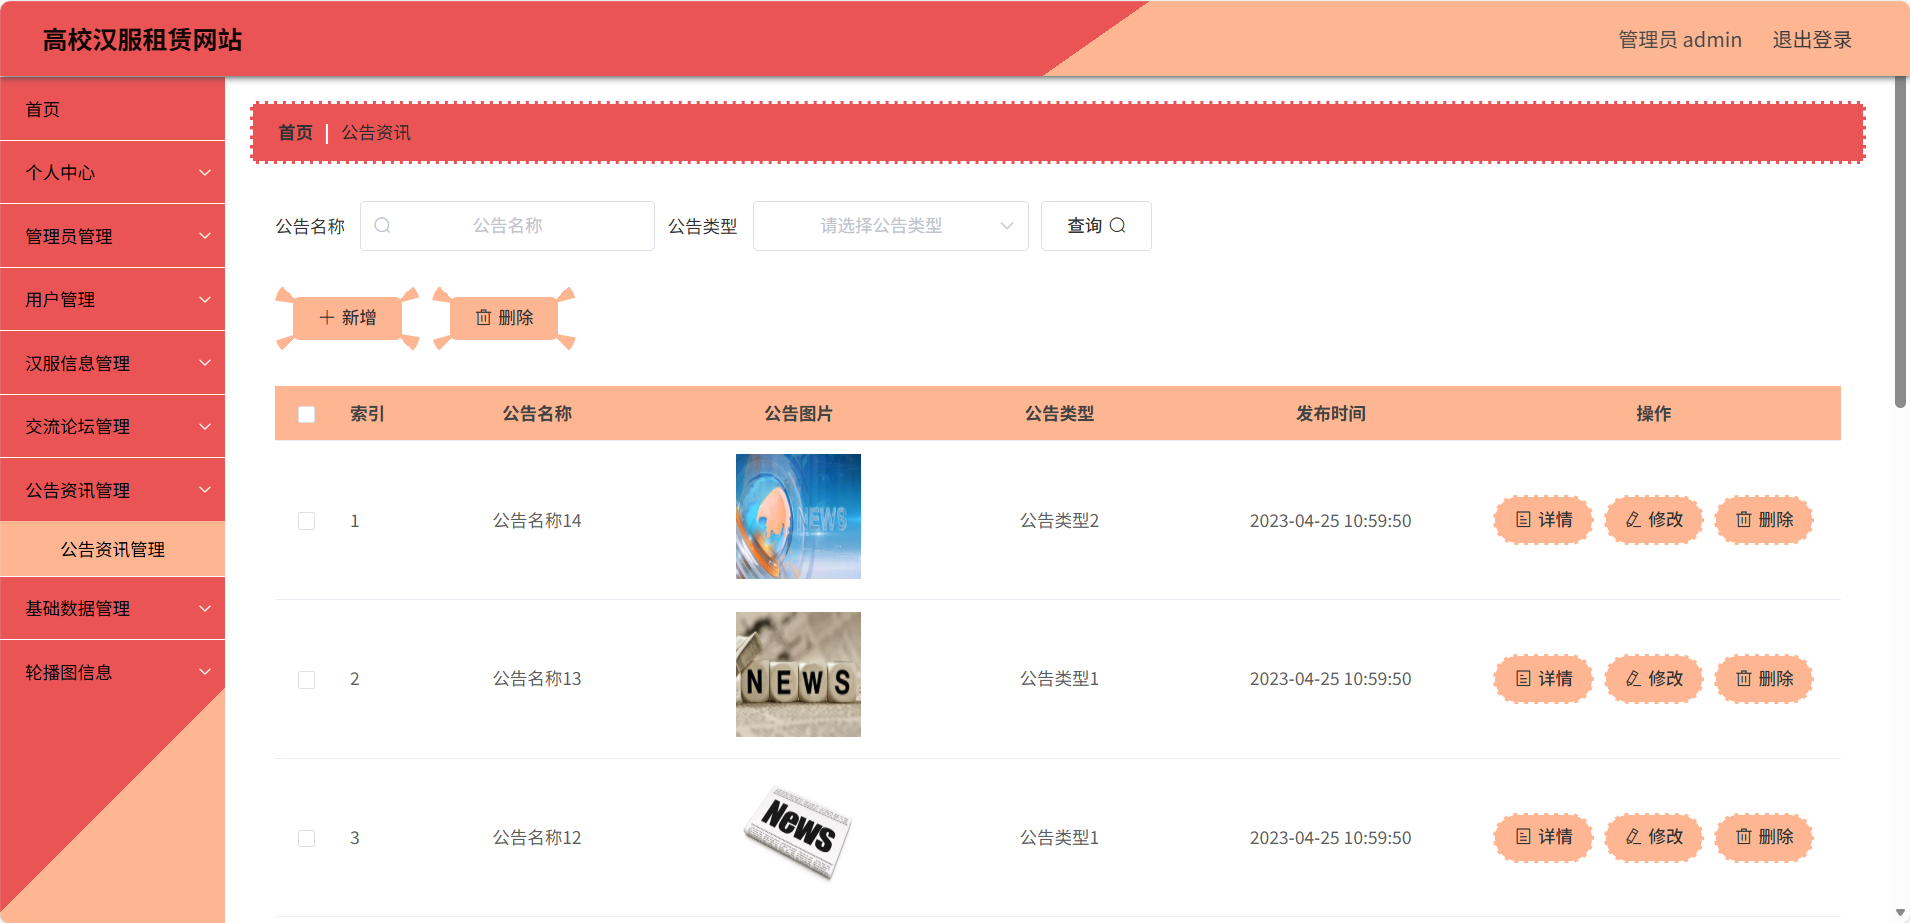Image resolution: width=1910 pixels, height=923 pixels.
Task: Expand 个人中心 sidebar chevron
Action: click(205, 173)
